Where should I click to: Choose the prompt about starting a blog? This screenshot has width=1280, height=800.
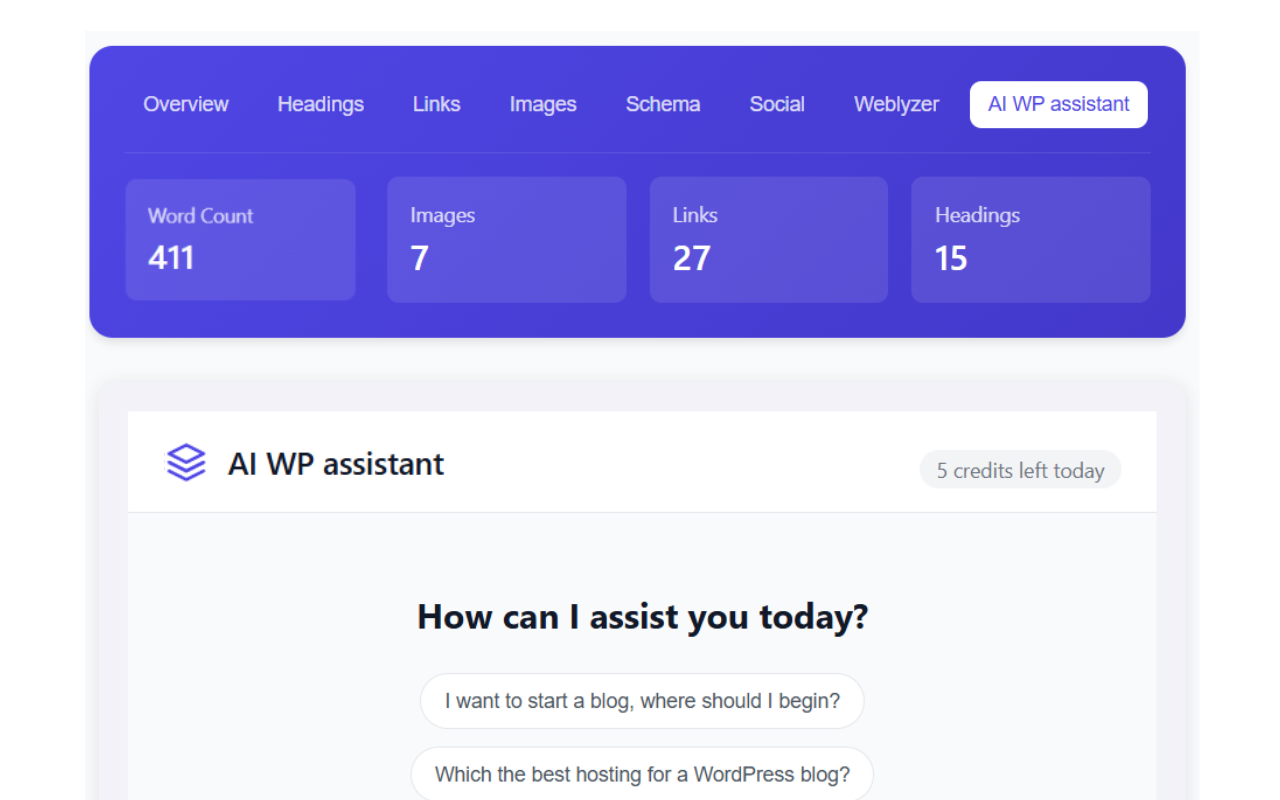click(x=641, y=701)
